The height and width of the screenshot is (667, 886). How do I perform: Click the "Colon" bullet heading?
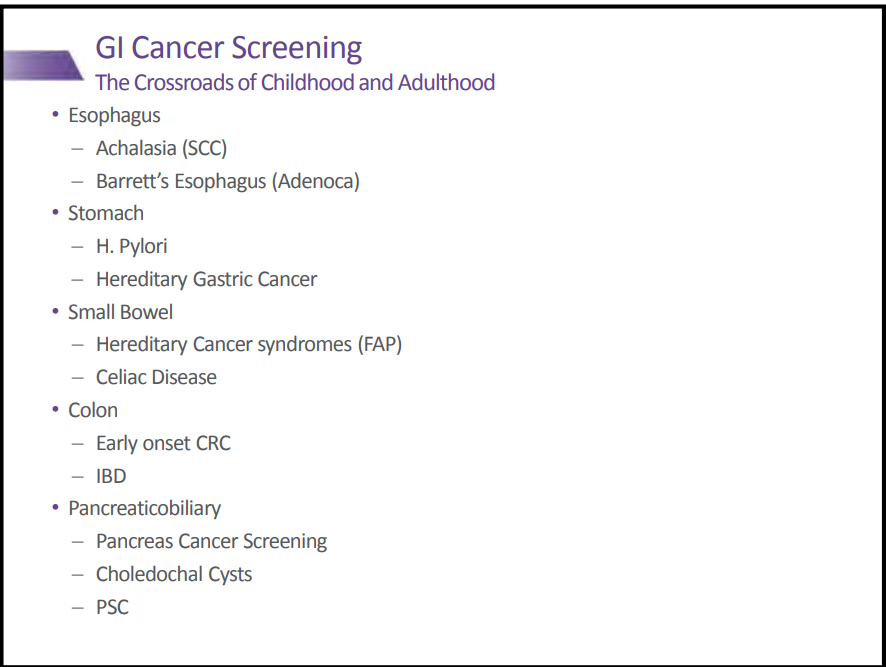click(93, 410)
